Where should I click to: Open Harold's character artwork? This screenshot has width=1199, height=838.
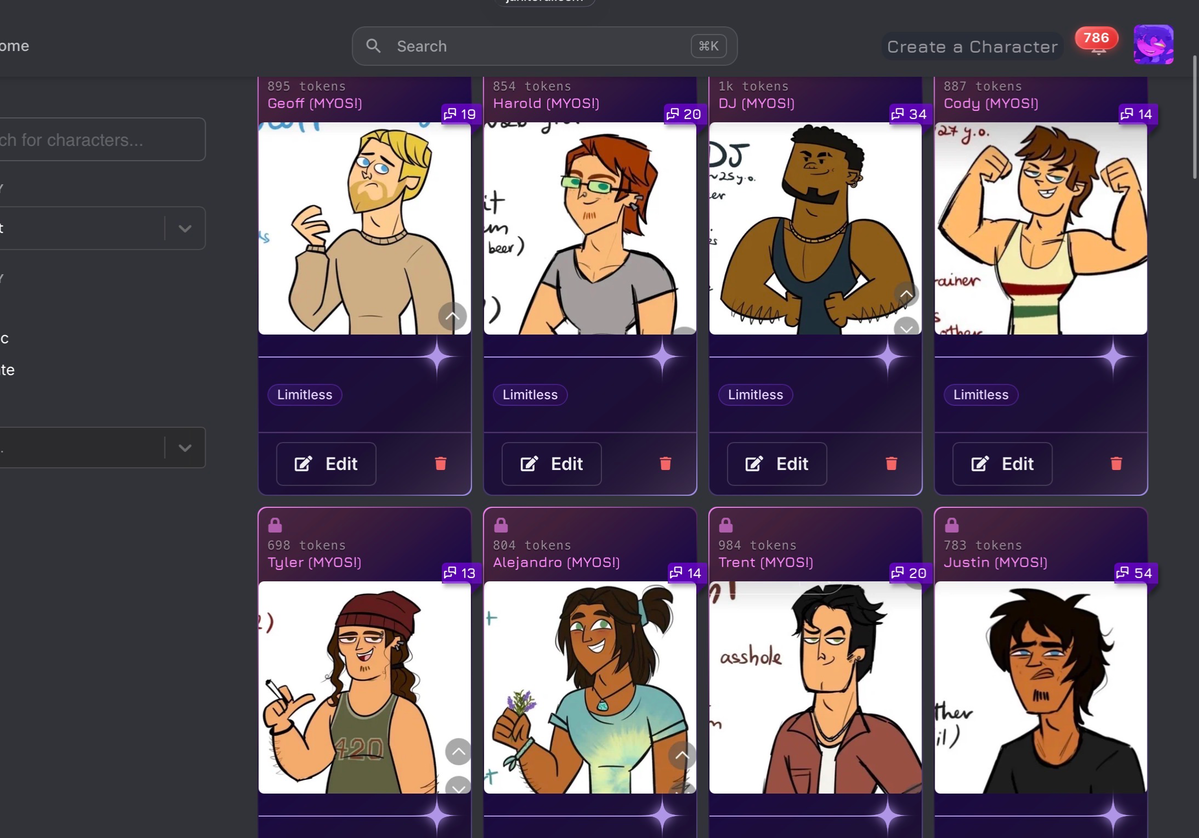tap(590, 229)
